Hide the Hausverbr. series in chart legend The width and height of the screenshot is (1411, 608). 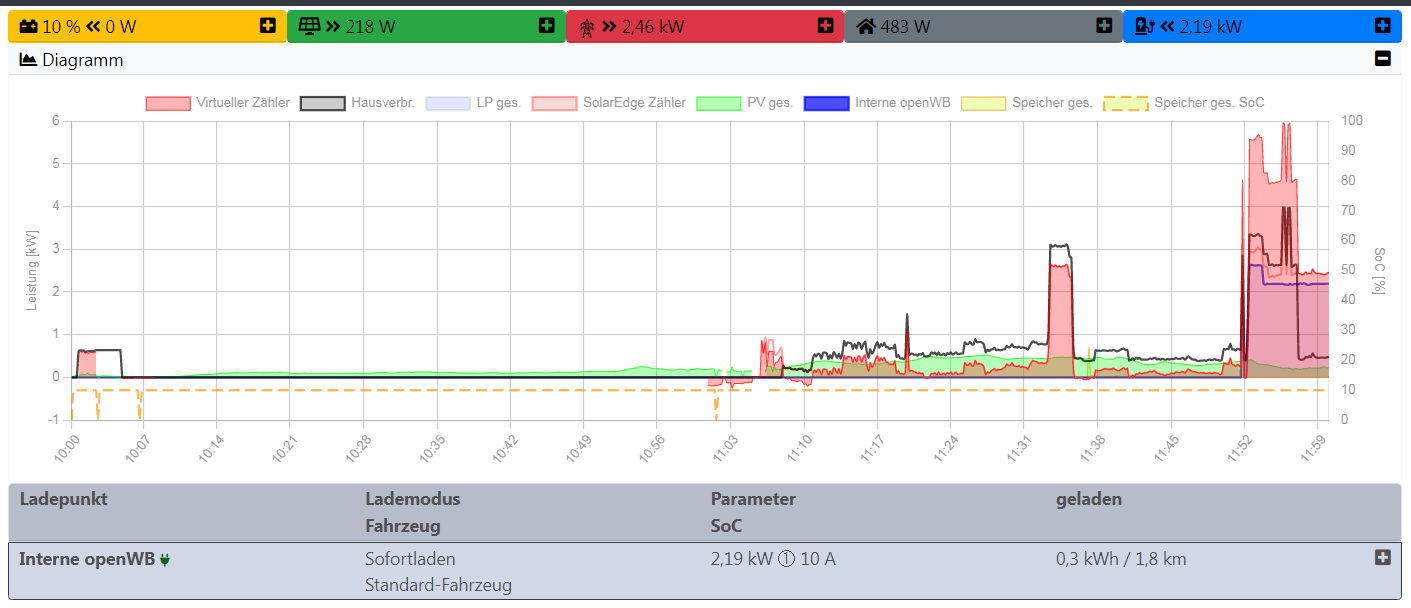coord(357,102)
